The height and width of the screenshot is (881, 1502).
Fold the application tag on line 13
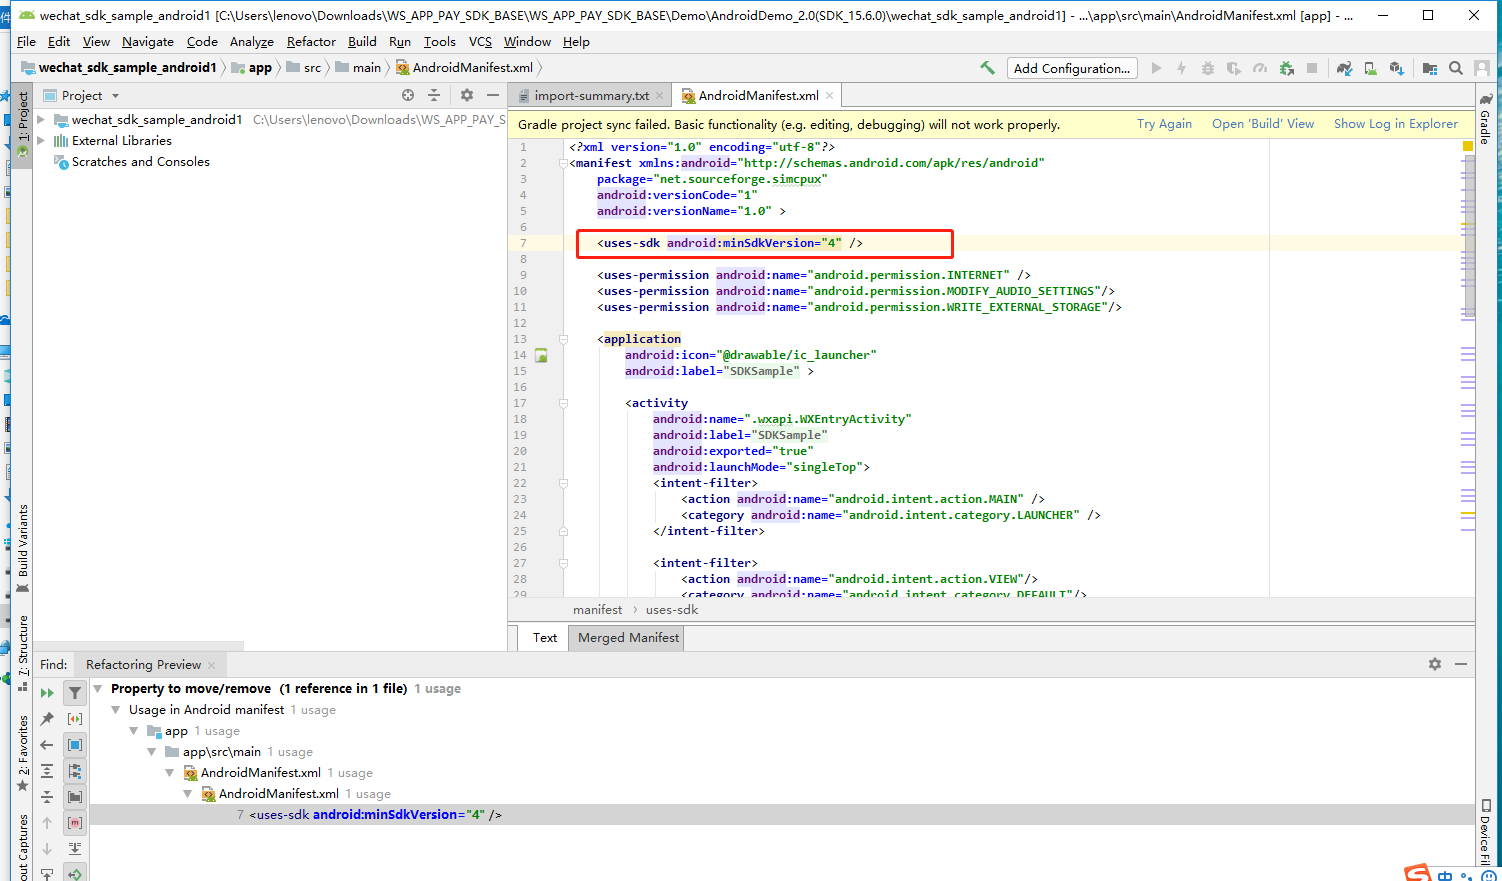(x=563, y=339)
